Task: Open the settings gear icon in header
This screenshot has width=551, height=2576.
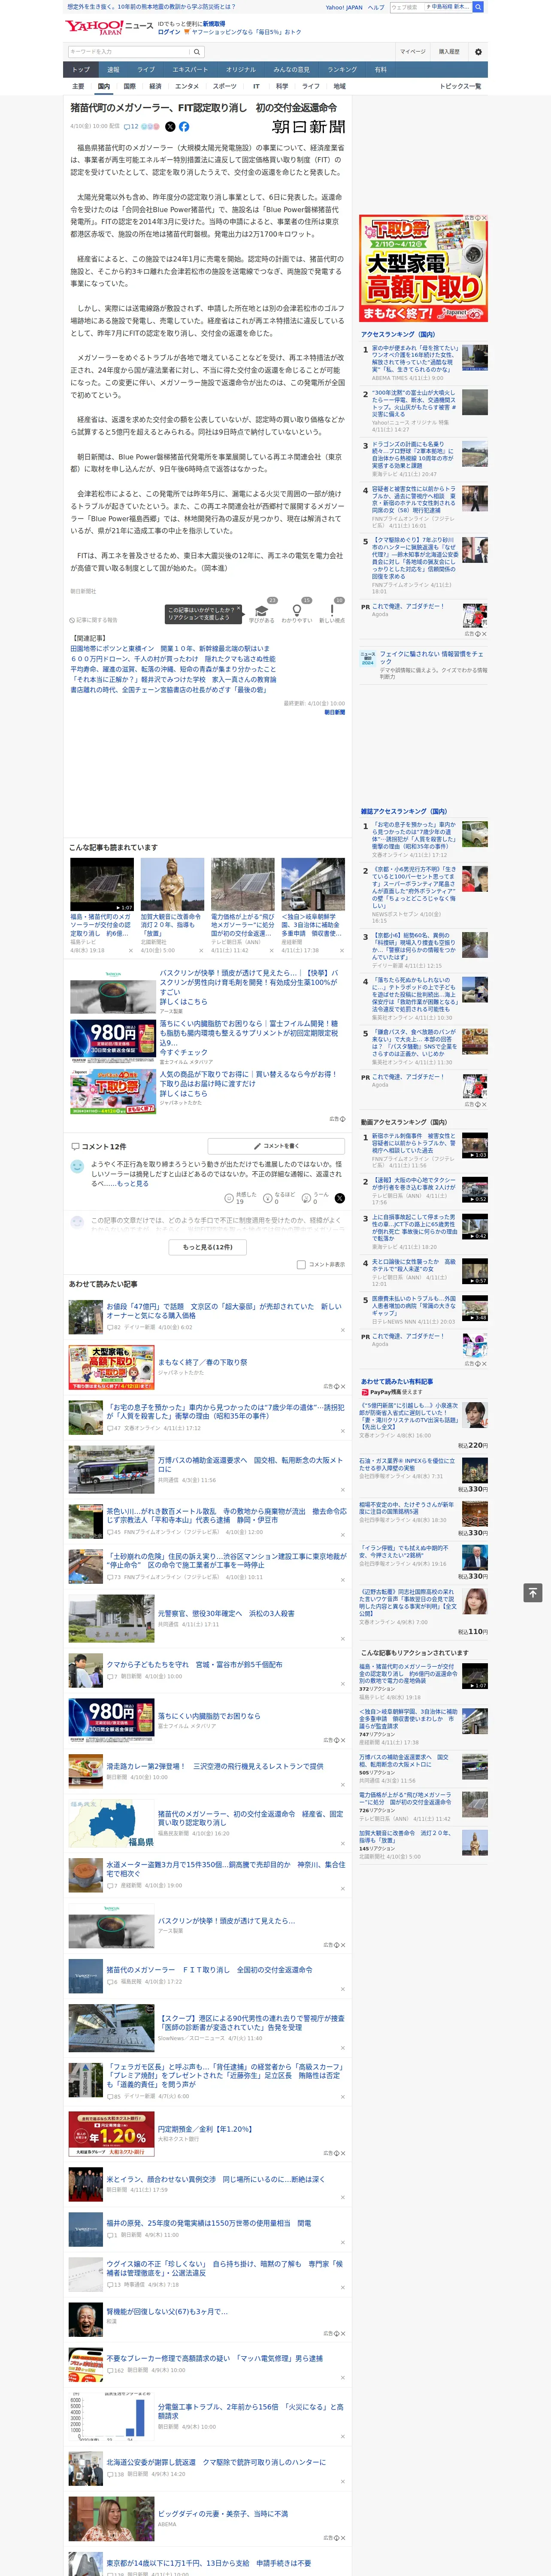Action: tap(478, 52)
